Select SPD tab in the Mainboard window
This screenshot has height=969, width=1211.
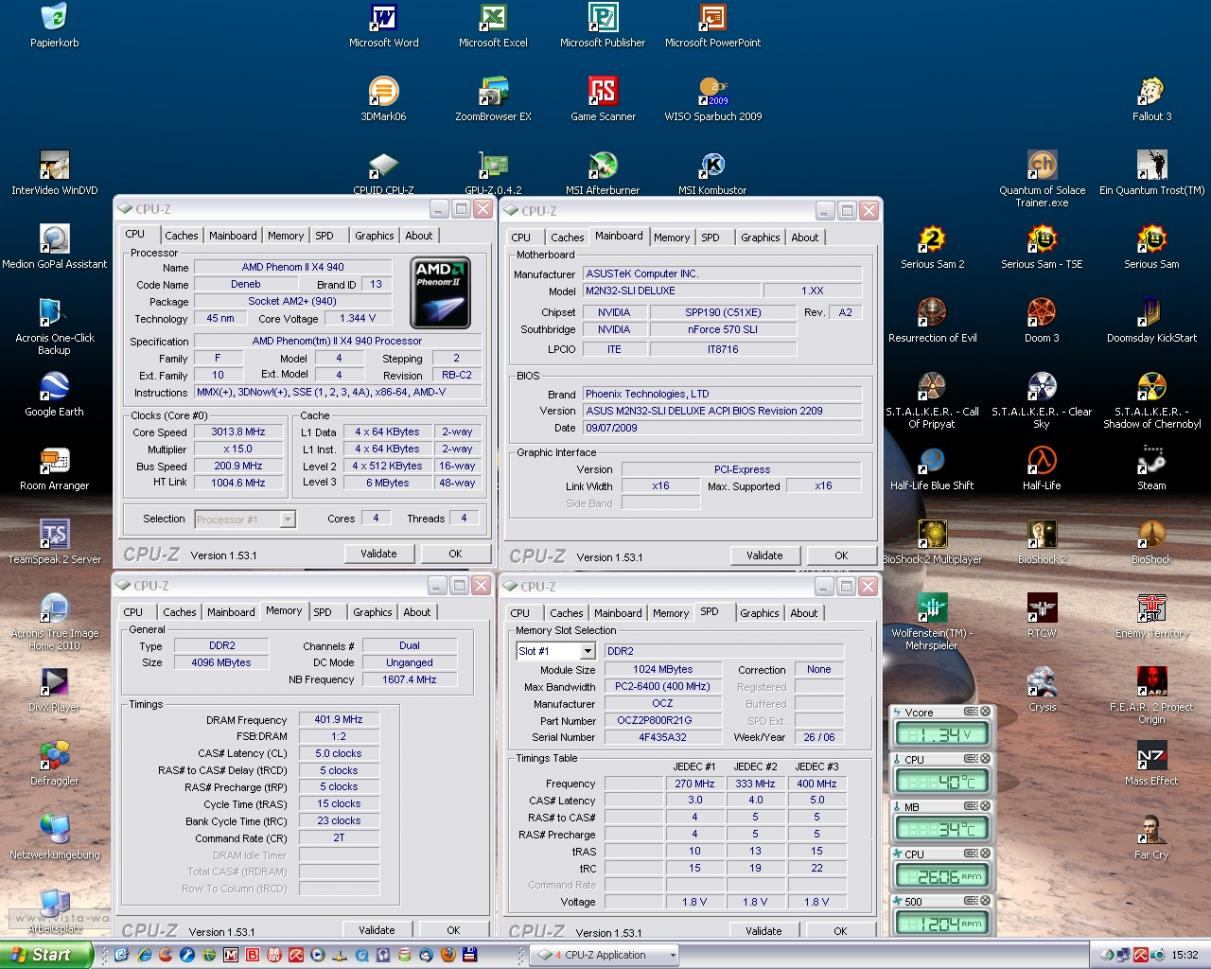pos(710,238)
